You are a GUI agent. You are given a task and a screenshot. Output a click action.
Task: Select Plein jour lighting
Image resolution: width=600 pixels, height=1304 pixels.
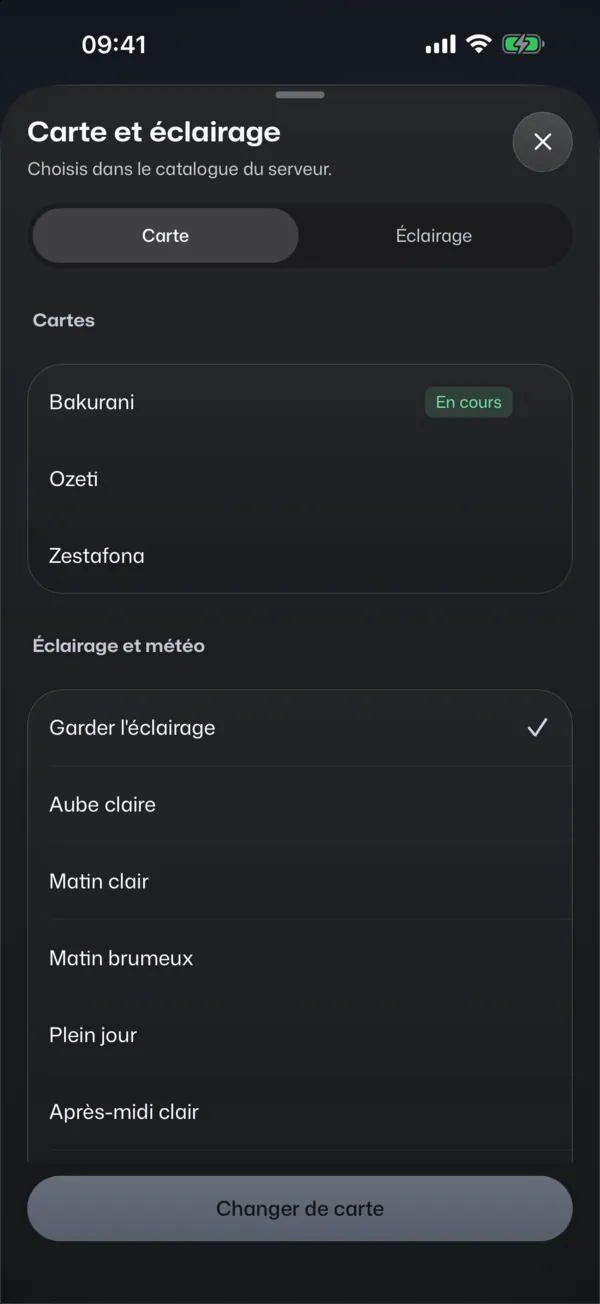click(300, 1035)
